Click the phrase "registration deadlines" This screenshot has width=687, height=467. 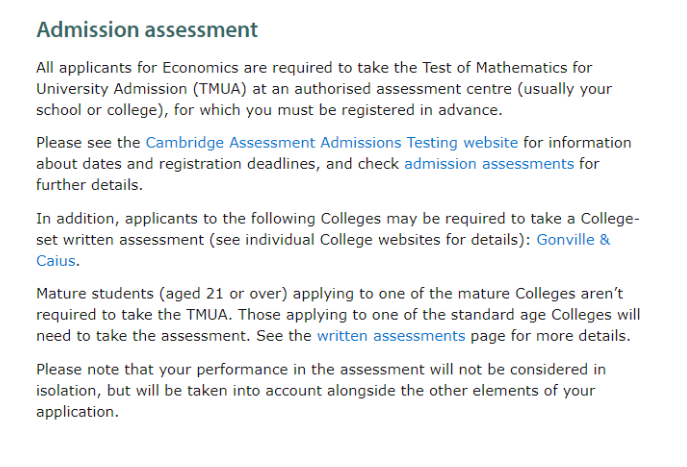235,163
